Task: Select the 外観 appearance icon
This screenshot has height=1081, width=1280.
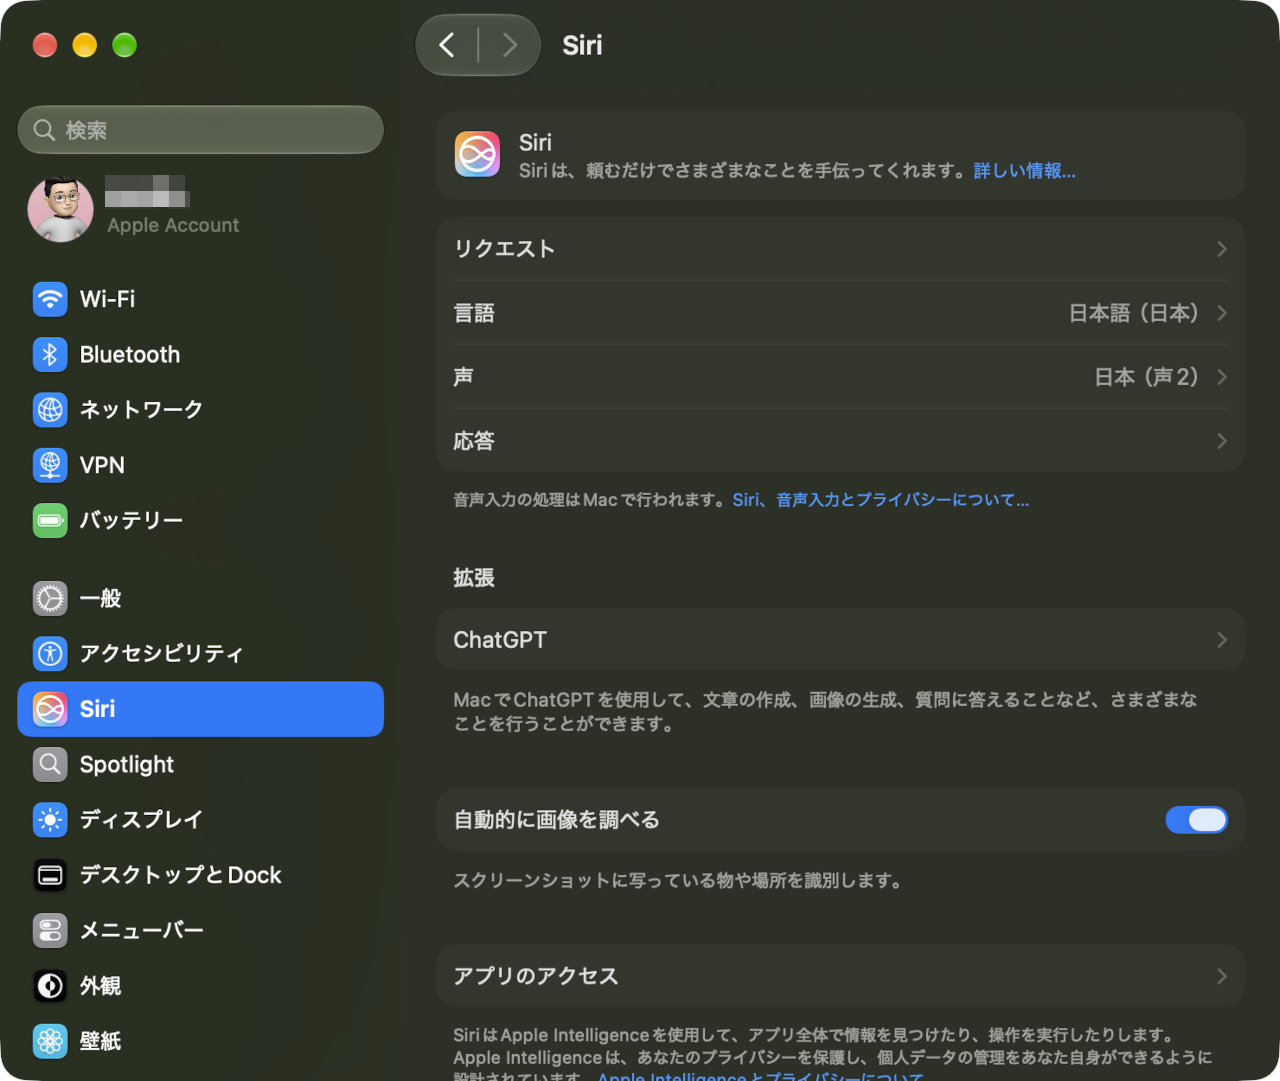Action: (x=50, y=986)
